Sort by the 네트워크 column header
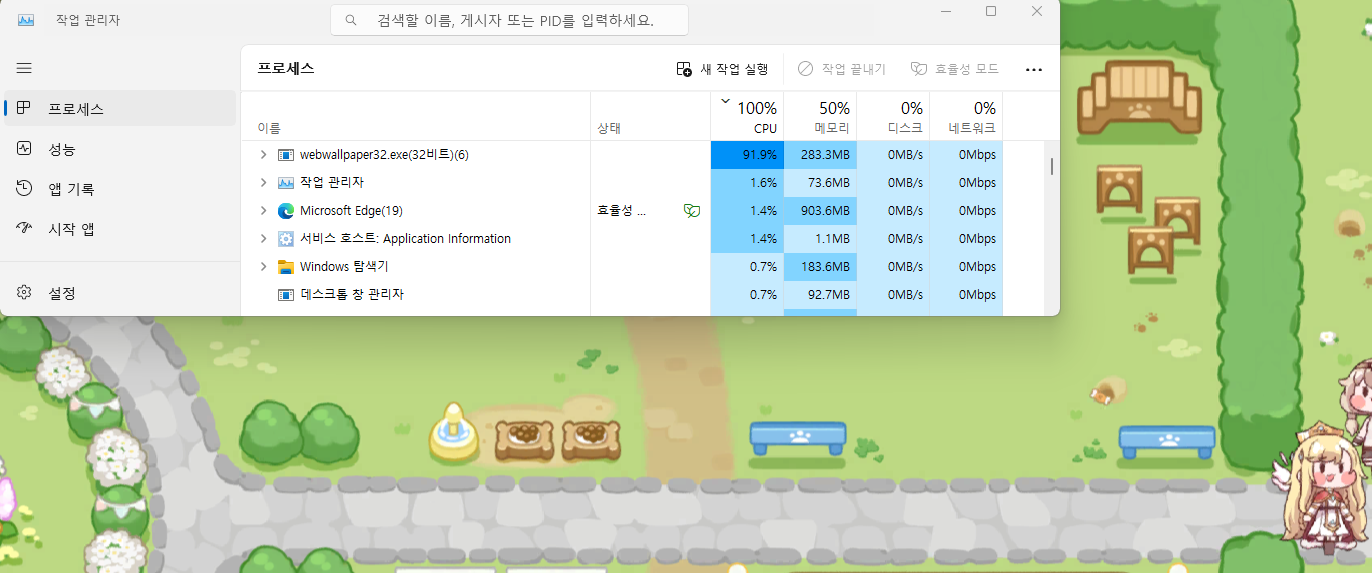1372x573 pixels. (966, 117)
